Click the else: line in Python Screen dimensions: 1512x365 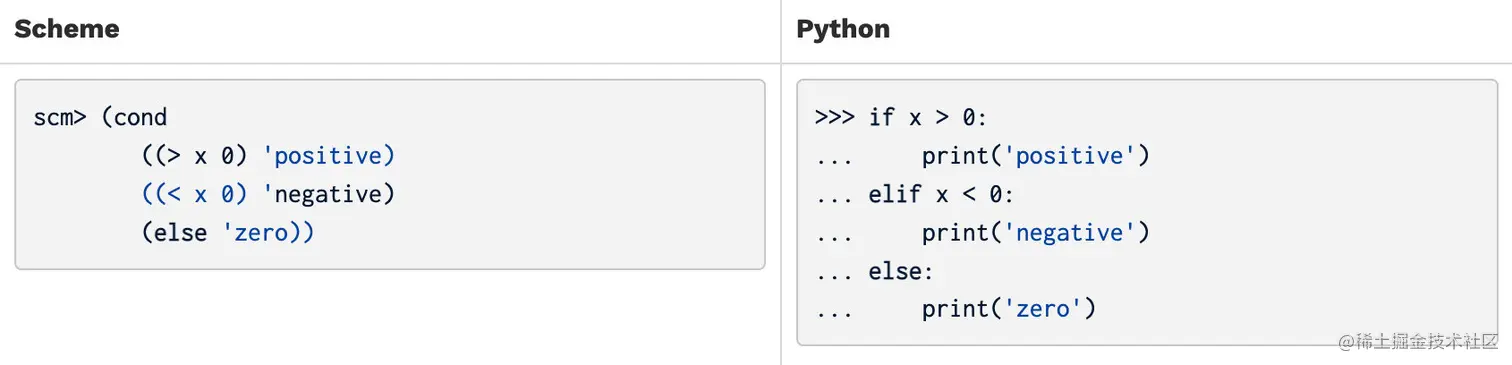[x=901, y=271]
